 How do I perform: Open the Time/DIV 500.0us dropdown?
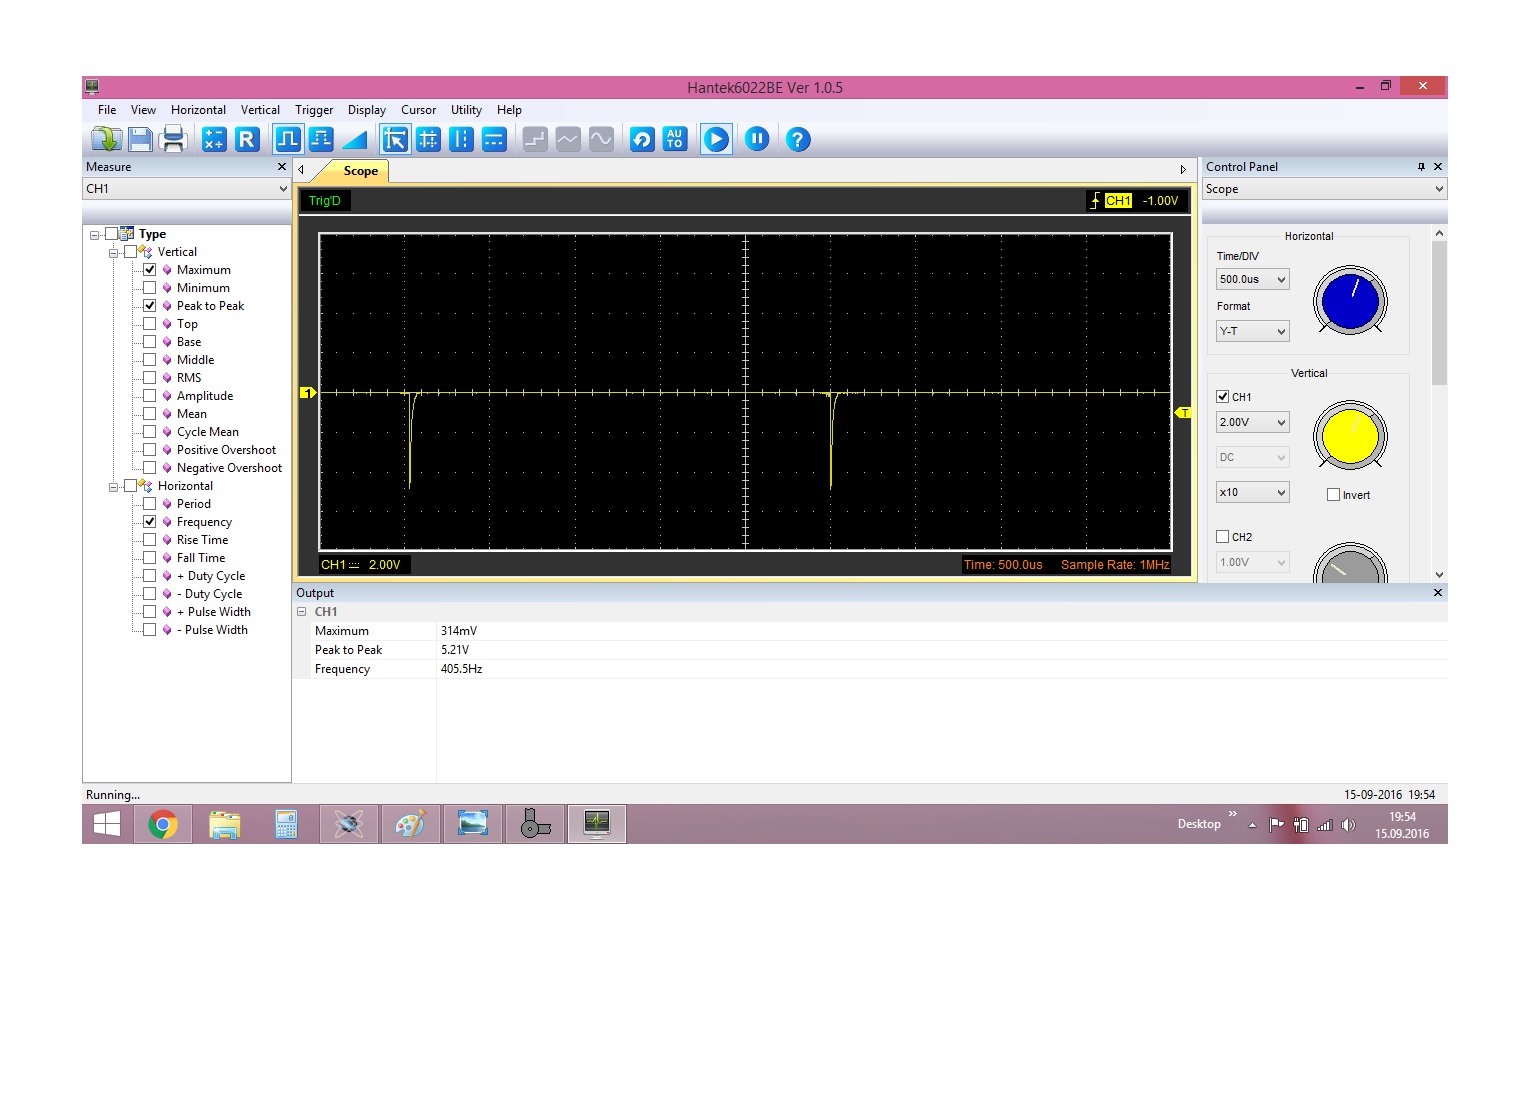[1252, 280]
